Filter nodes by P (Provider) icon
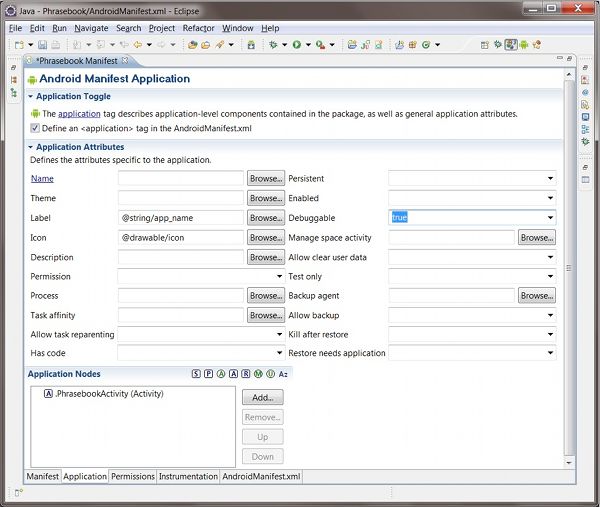Viewport: 600px width, 507px height. click(209, 374)
